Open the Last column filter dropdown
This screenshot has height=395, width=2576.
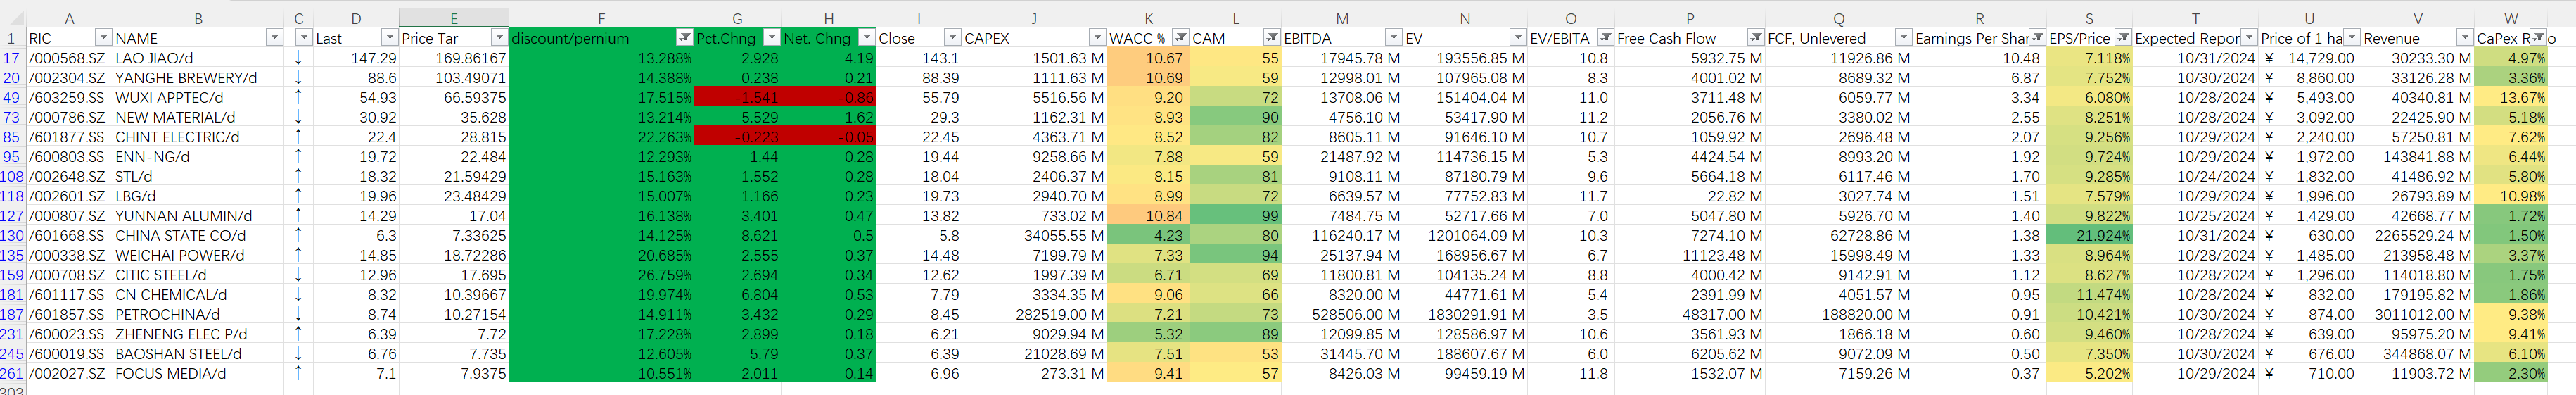click(x=389, y=38)
